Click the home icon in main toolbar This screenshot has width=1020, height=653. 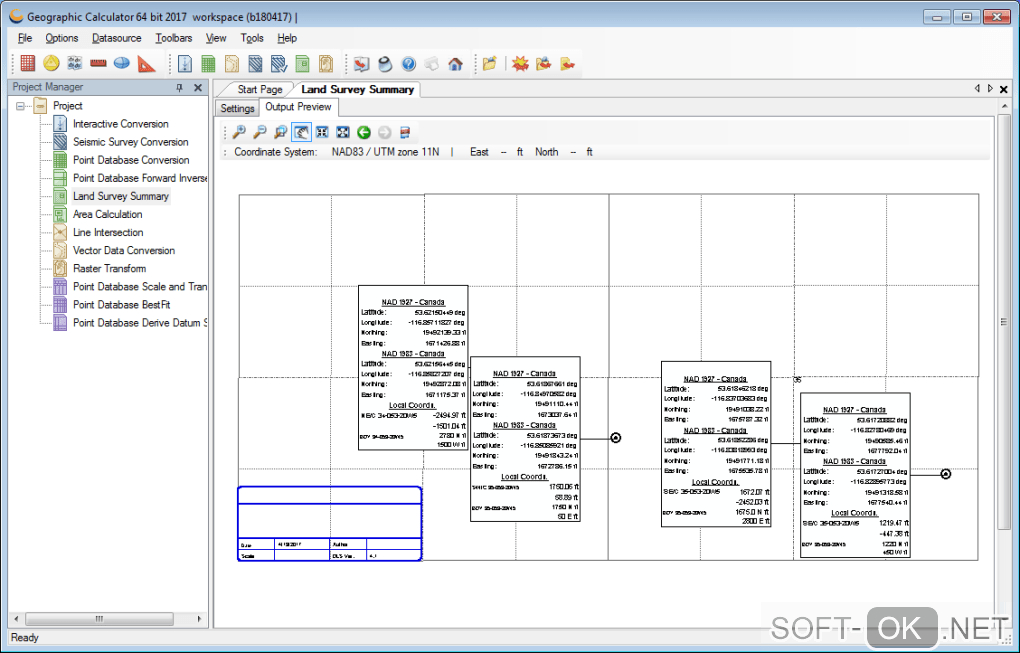click(x=455, y=64)
